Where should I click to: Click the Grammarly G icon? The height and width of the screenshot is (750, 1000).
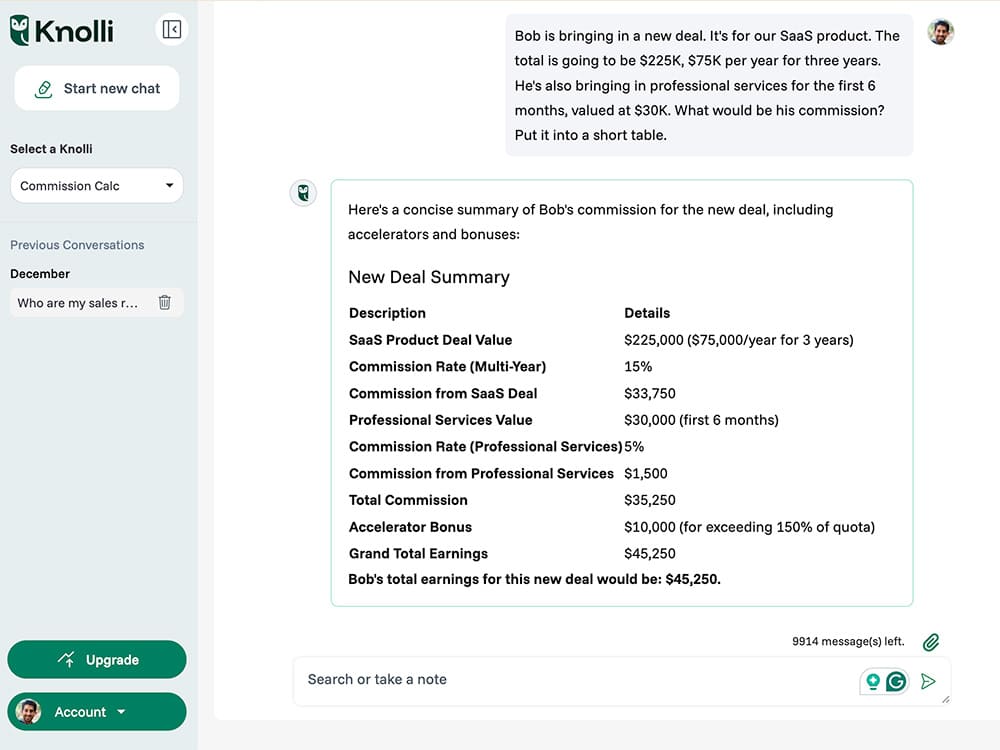[x=896, y=681]
